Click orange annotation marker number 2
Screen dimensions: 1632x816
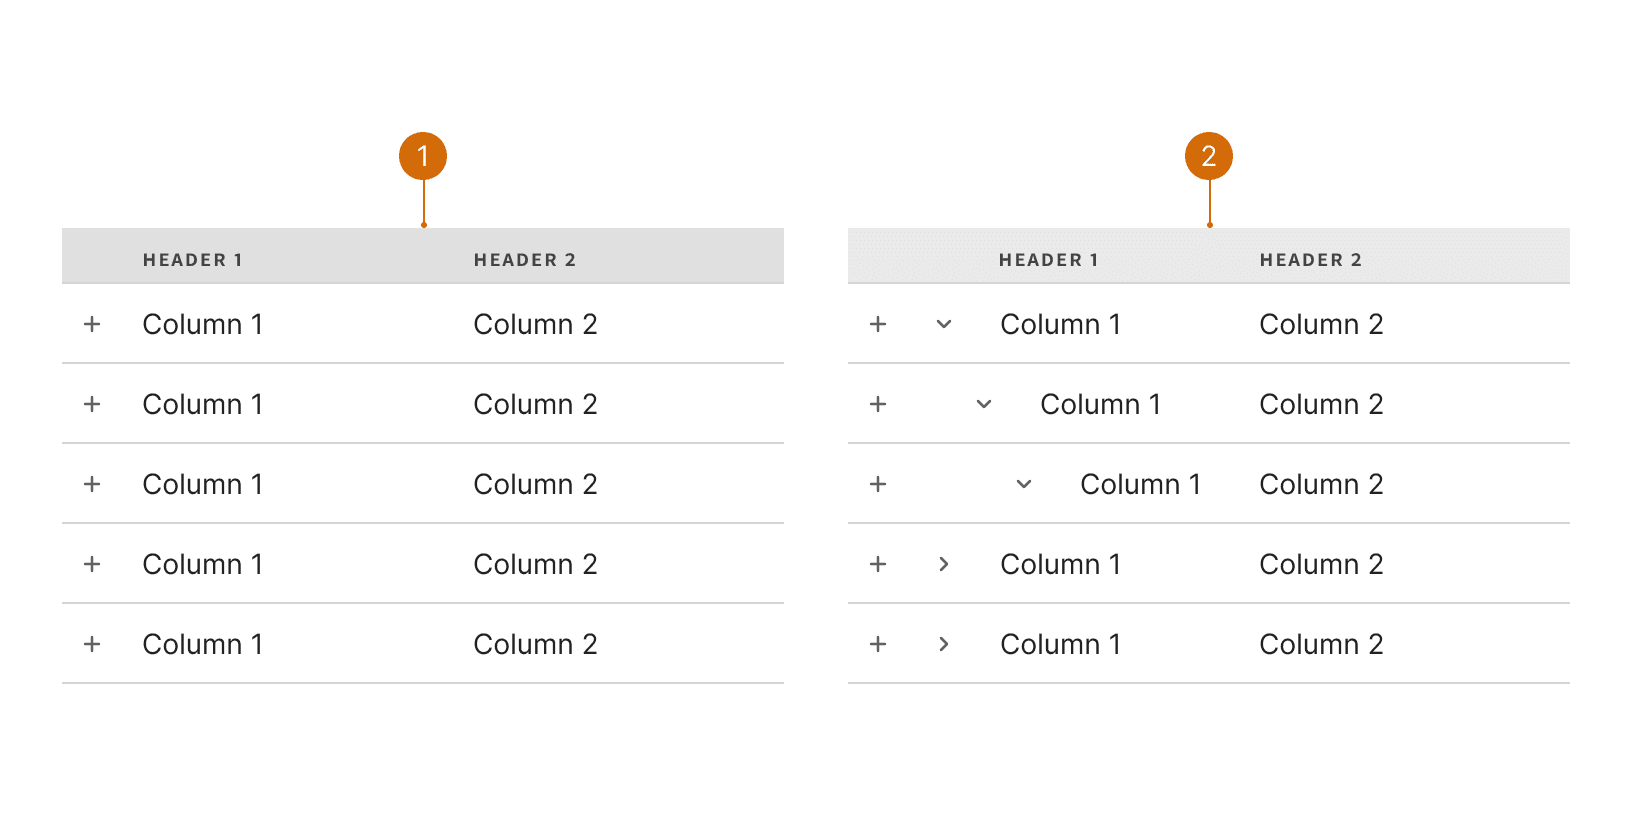1209,156
